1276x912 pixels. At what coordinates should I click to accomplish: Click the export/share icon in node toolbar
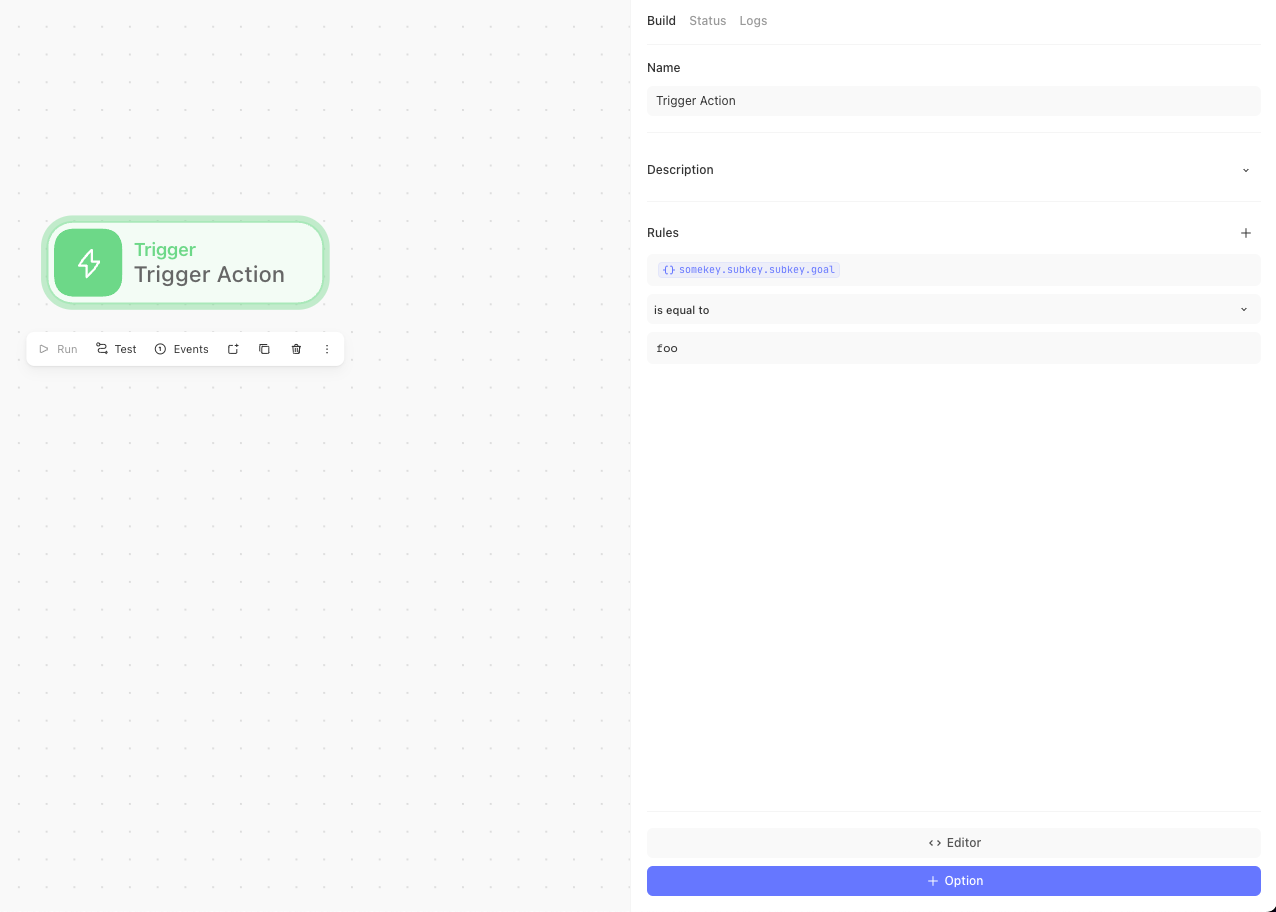click(x=233, y=349)
